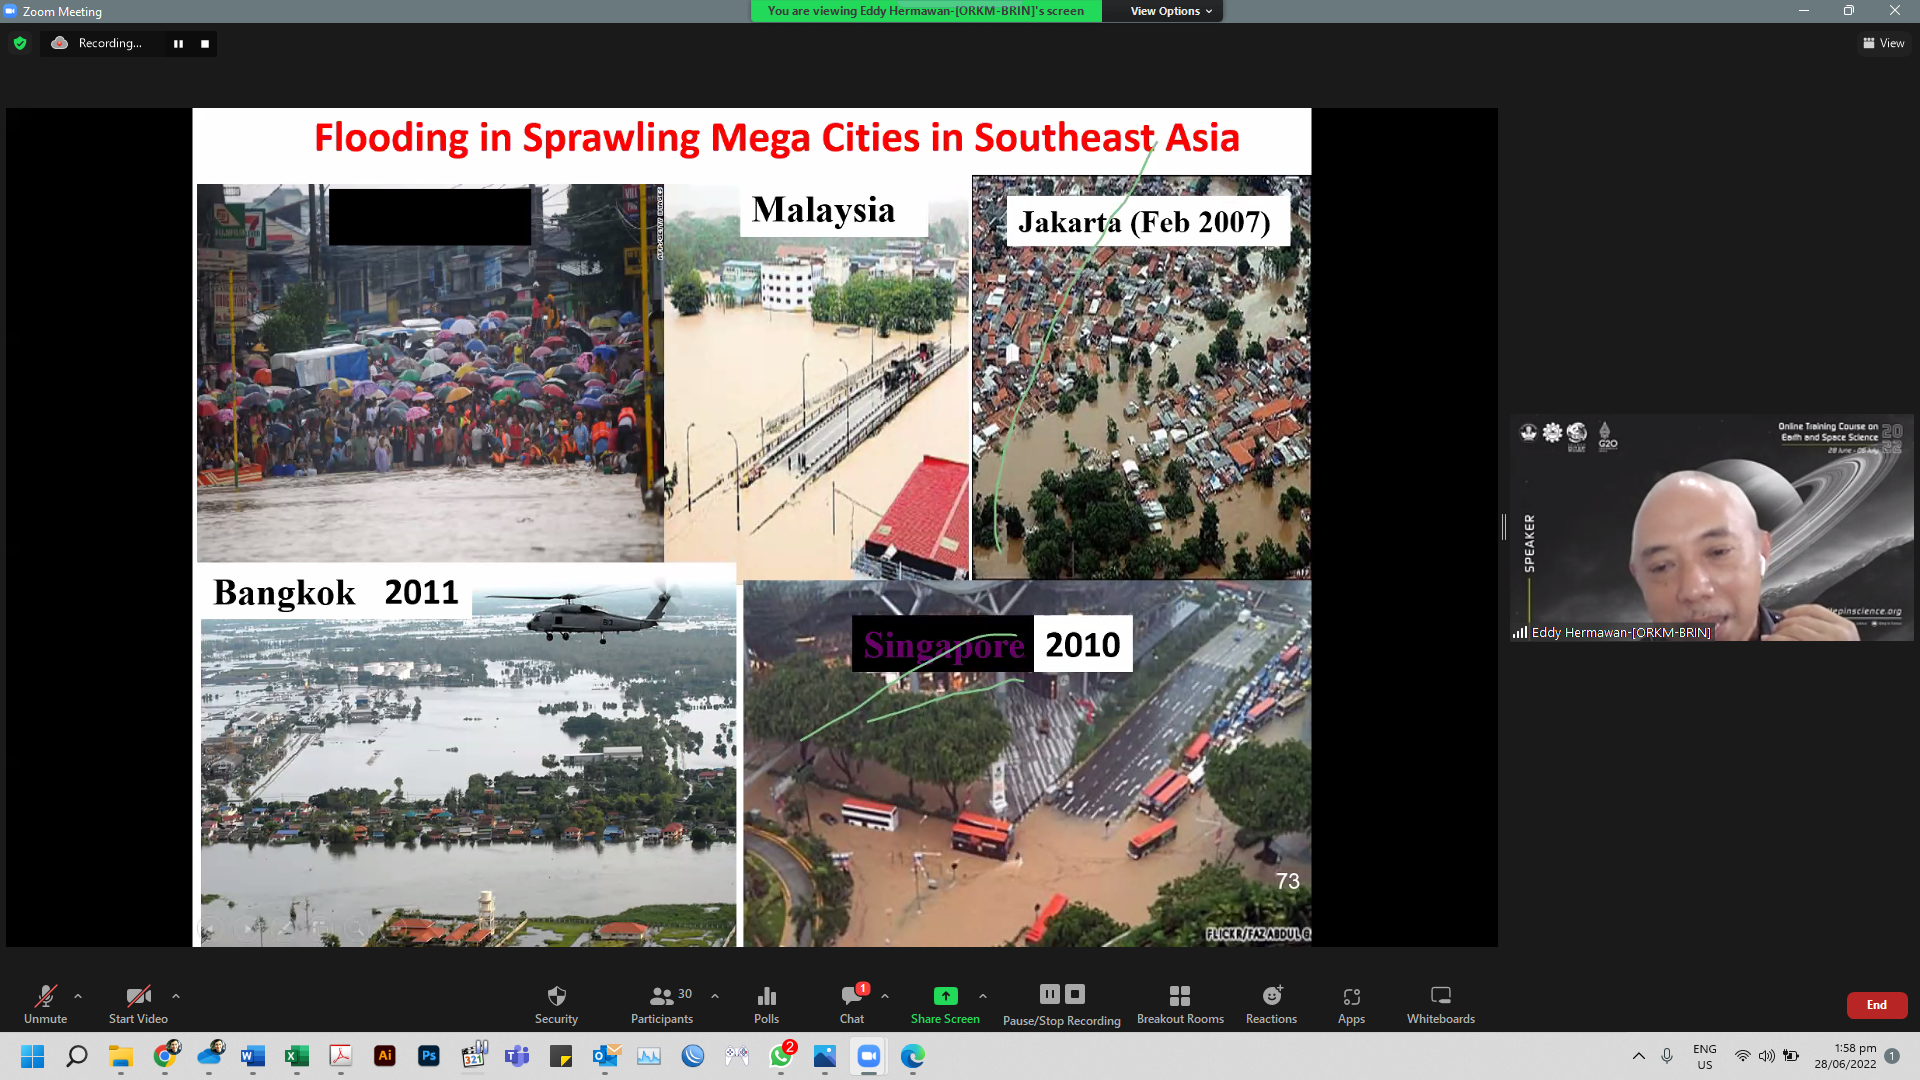This screenshot has width=1920, height=1080.
Task: Click the Apps icon
Action: [1351, 996]
